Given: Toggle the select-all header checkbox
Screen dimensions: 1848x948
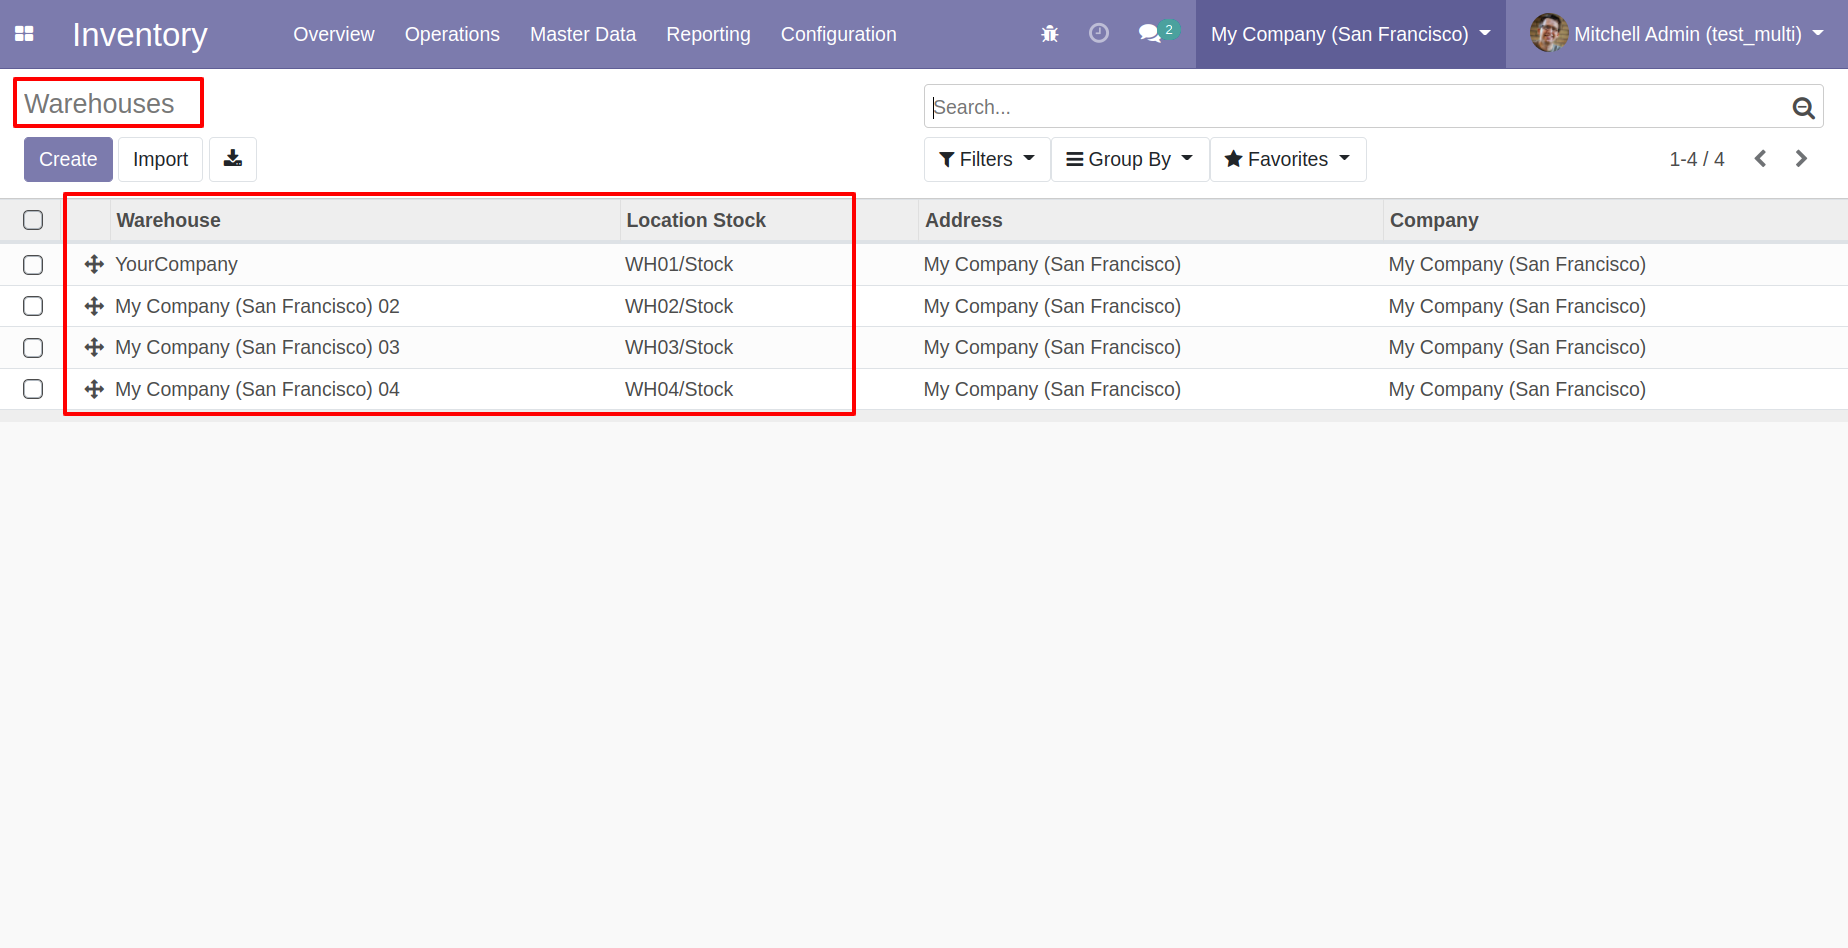Looking at the screenshot, I should click(33, 220).
